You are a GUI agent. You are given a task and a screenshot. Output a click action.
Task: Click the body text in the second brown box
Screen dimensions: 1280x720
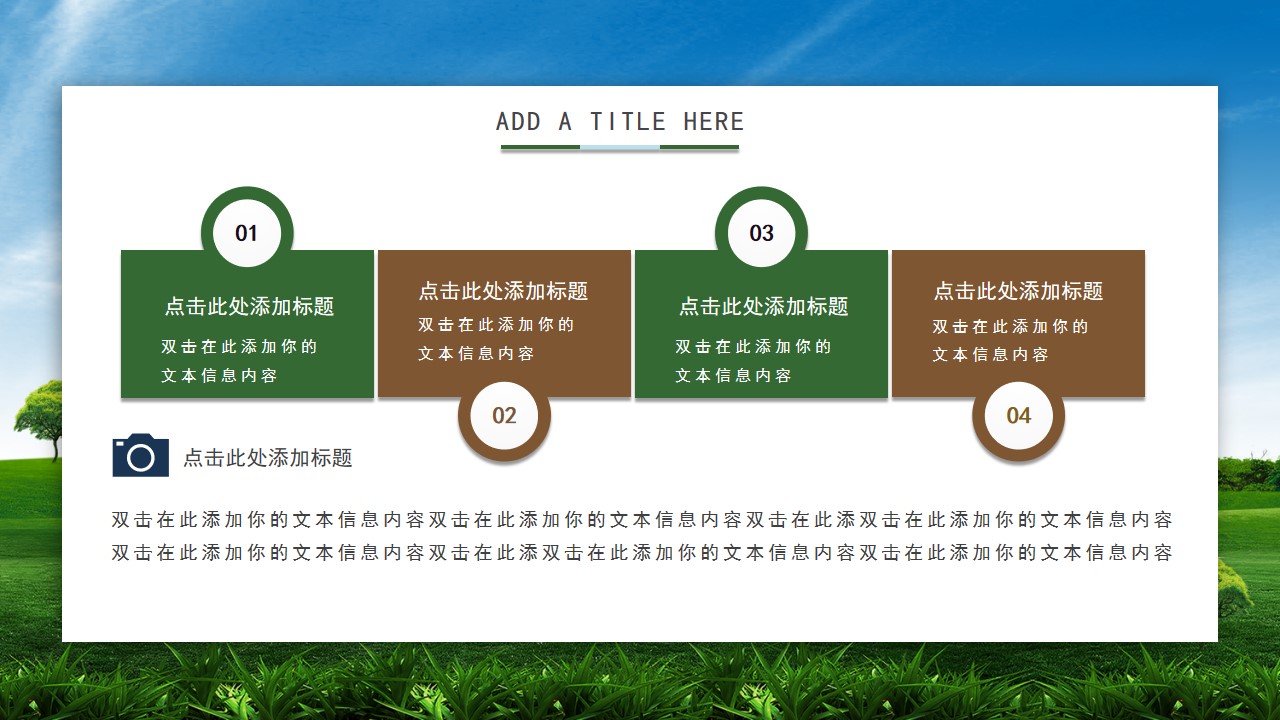[1010, 340]
